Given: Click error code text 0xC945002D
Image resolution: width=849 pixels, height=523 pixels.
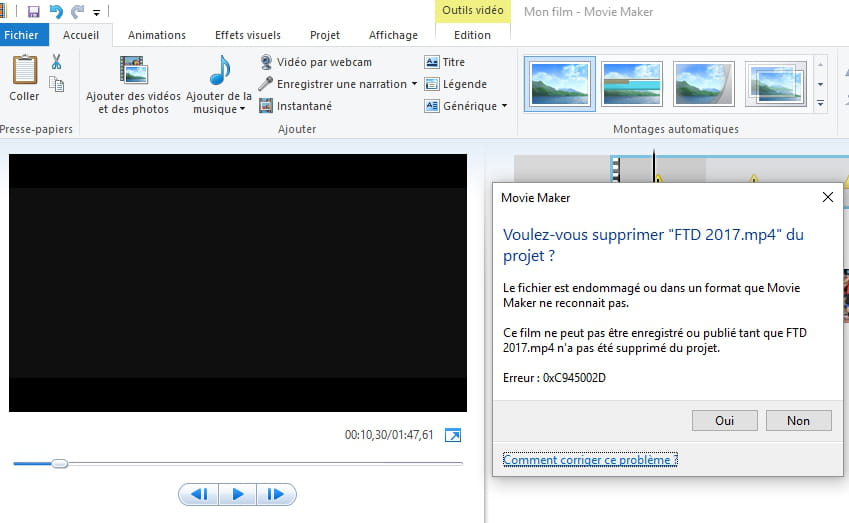Looking at the screenshot, I should [x=574, y=378].
